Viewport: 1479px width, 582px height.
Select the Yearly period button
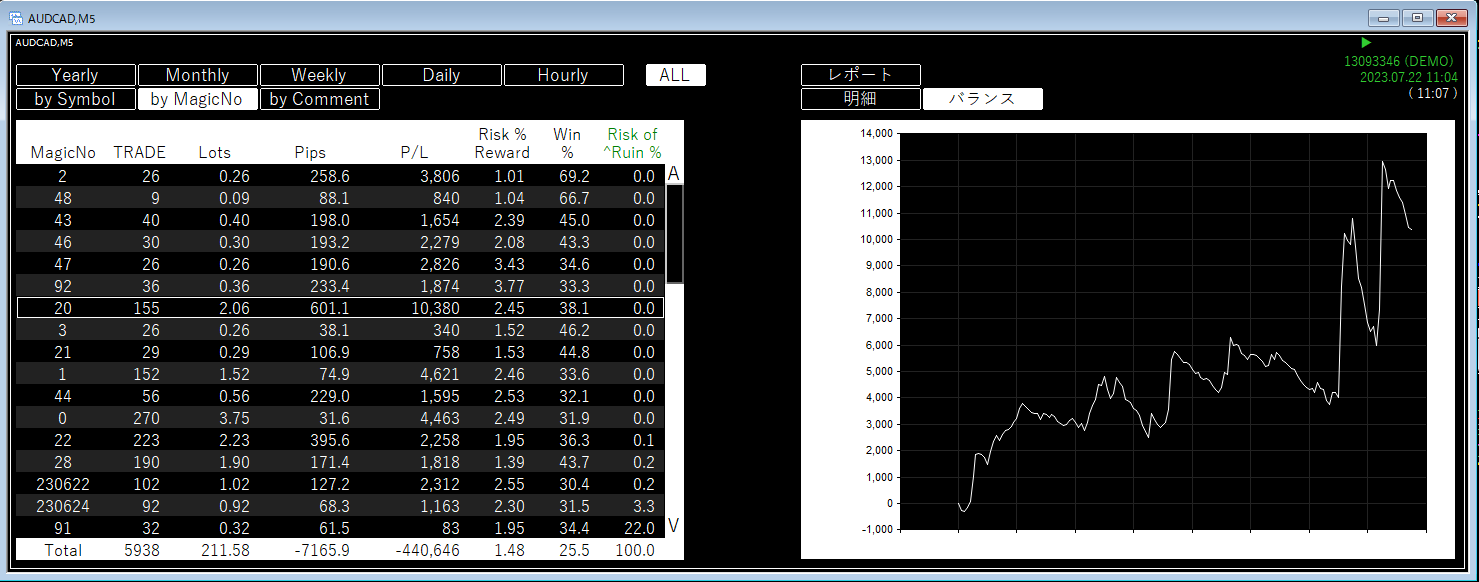[x=76, y=75]
